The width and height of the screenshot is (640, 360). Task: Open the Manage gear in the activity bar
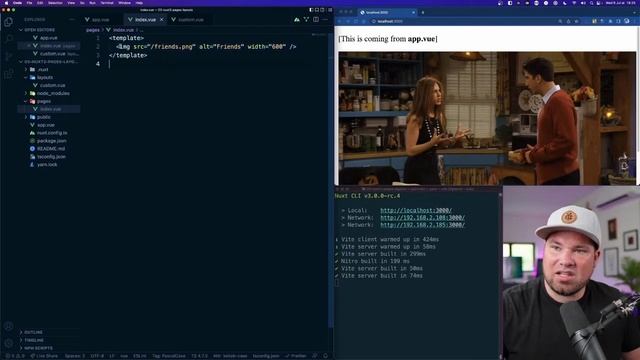[8, 343]
